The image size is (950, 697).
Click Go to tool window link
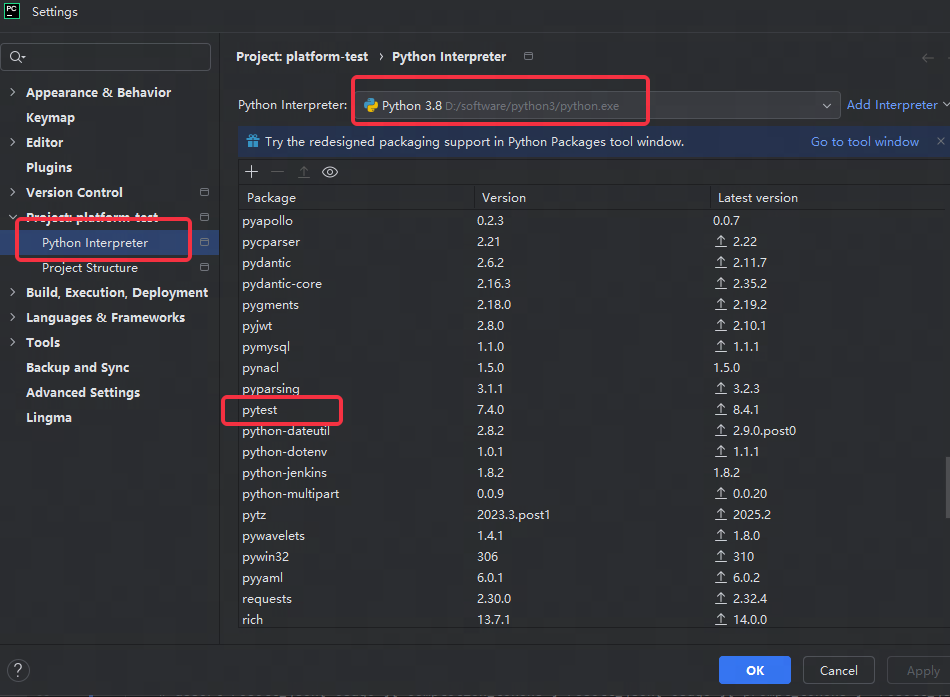865,141
